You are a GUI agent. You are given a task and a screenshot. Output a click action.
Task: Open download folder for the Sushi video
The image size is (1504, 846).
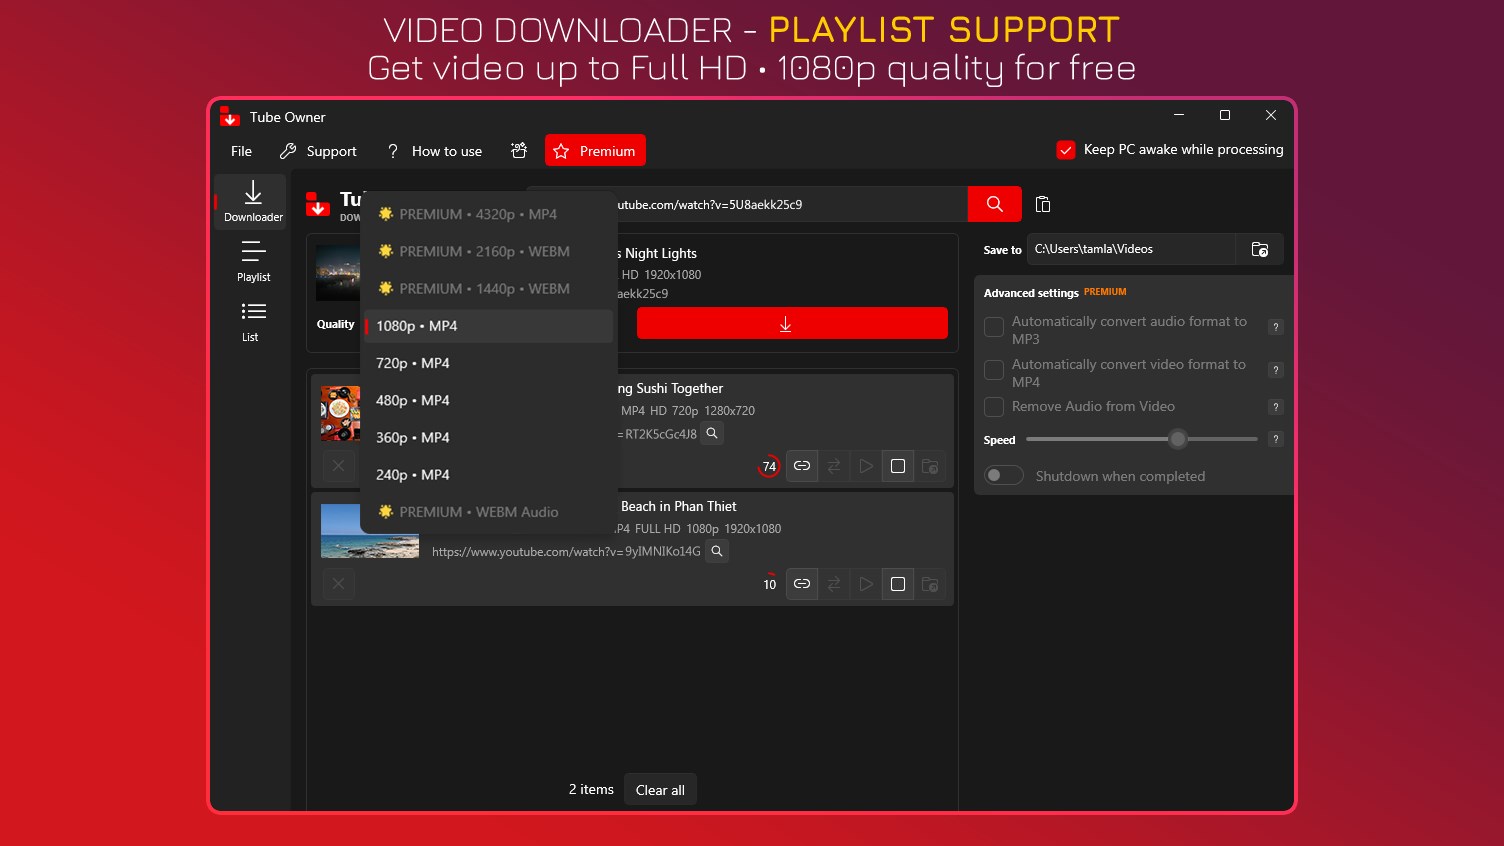(929, 466)
